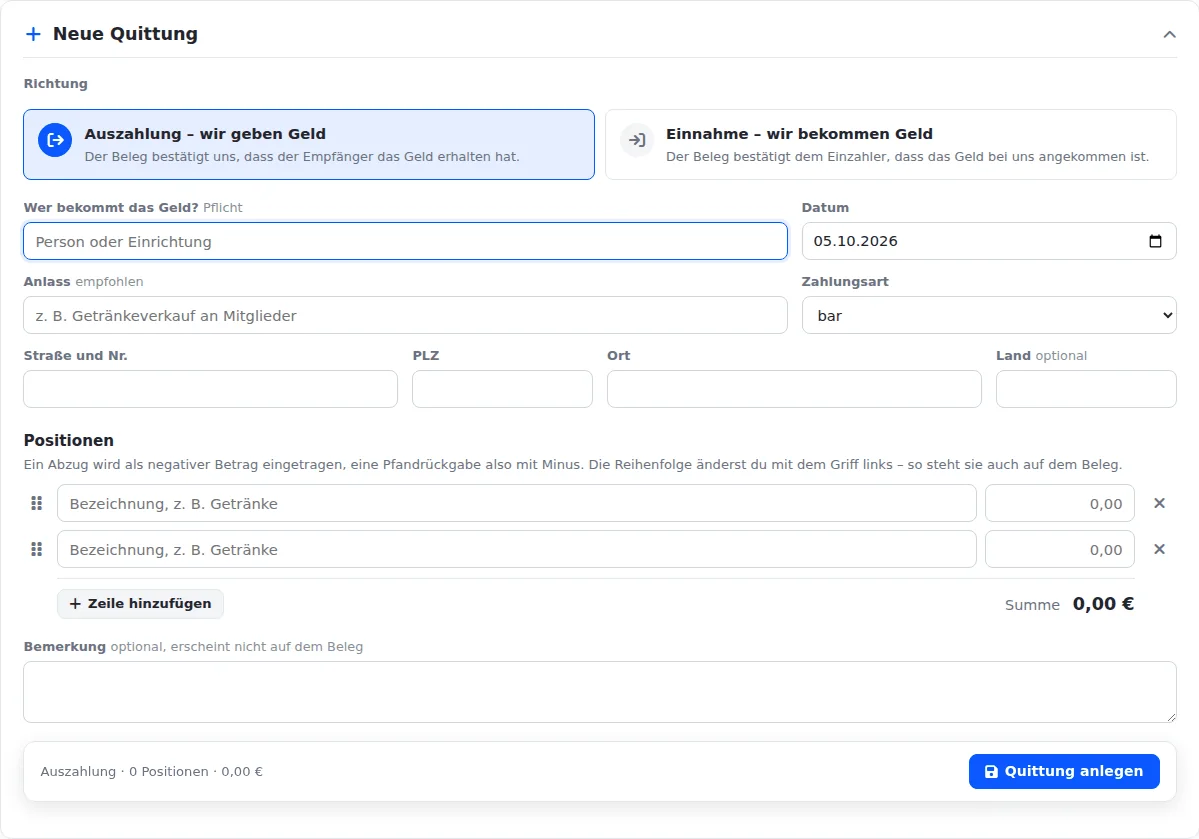Click into the PLZ field
This screenshot has width=1199, height=839.
click(502, 389)
